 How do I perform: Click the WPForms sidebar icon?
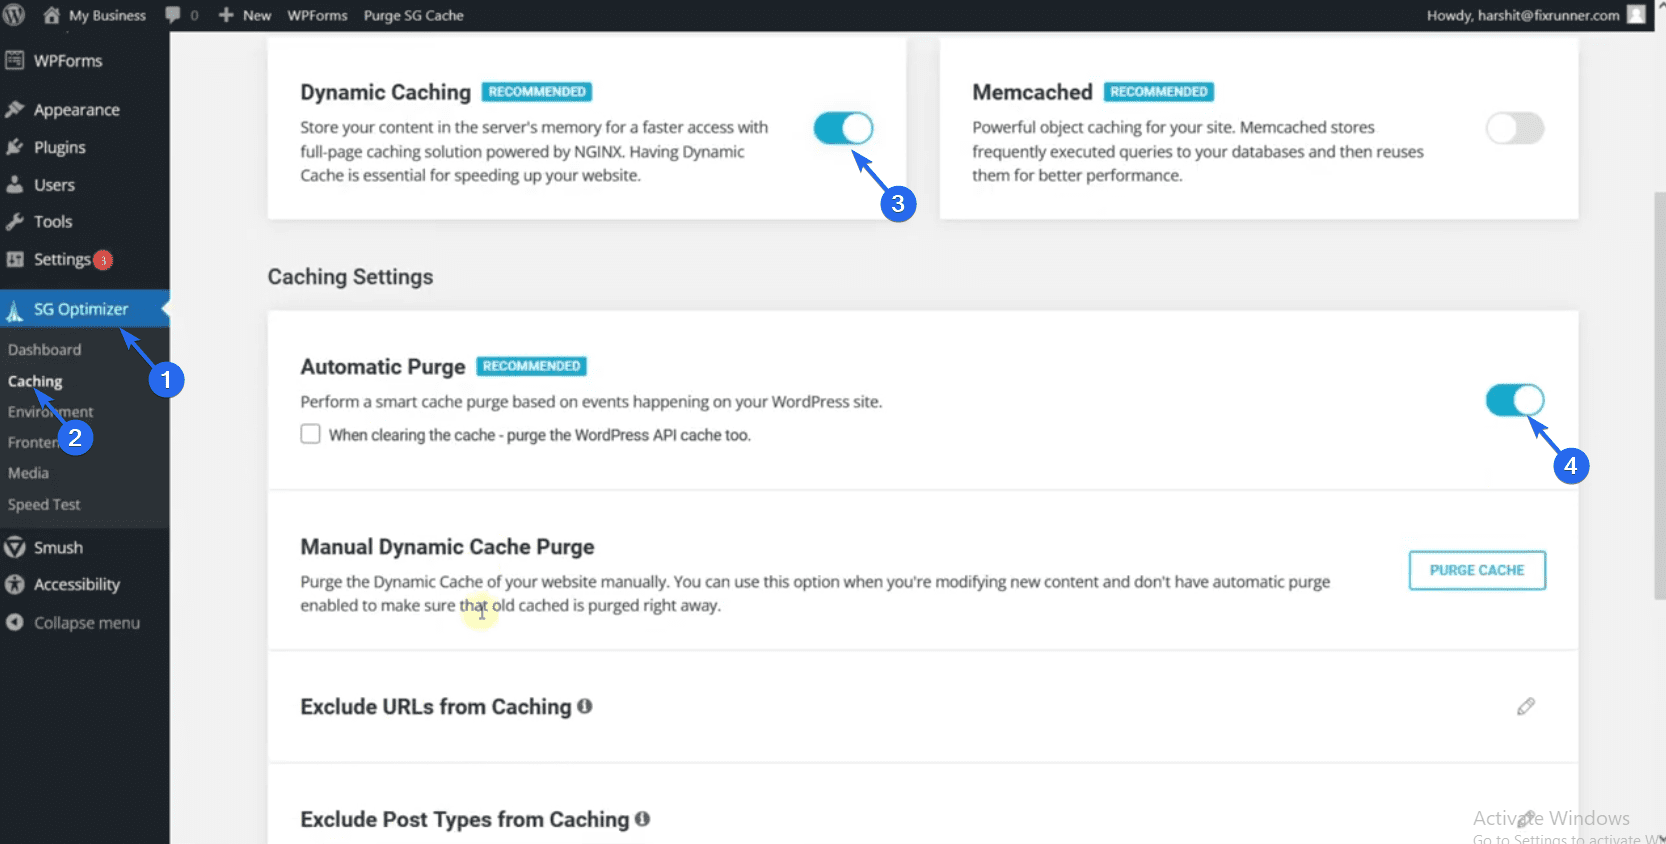15,60
